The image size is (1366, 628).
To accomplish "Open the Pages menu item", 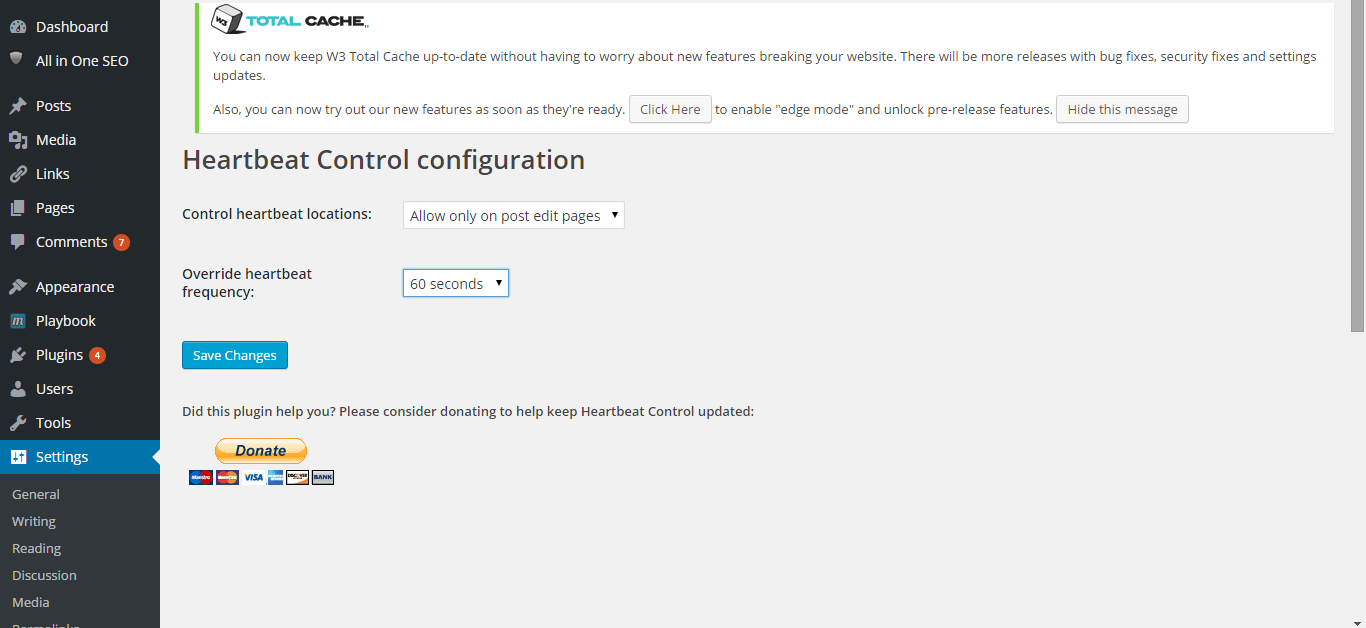I will [x=55, y=208].
